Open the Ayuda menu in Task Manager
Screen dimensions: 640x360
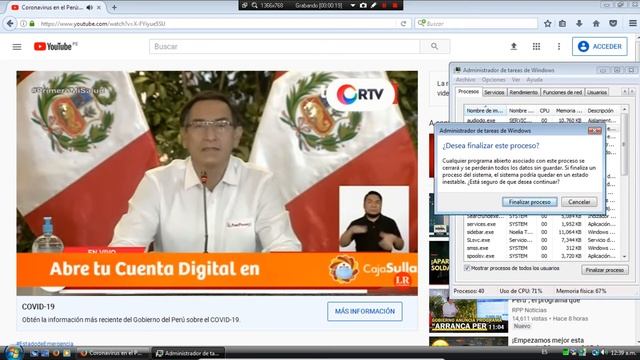pyautogui.click(x=534, y=80)
